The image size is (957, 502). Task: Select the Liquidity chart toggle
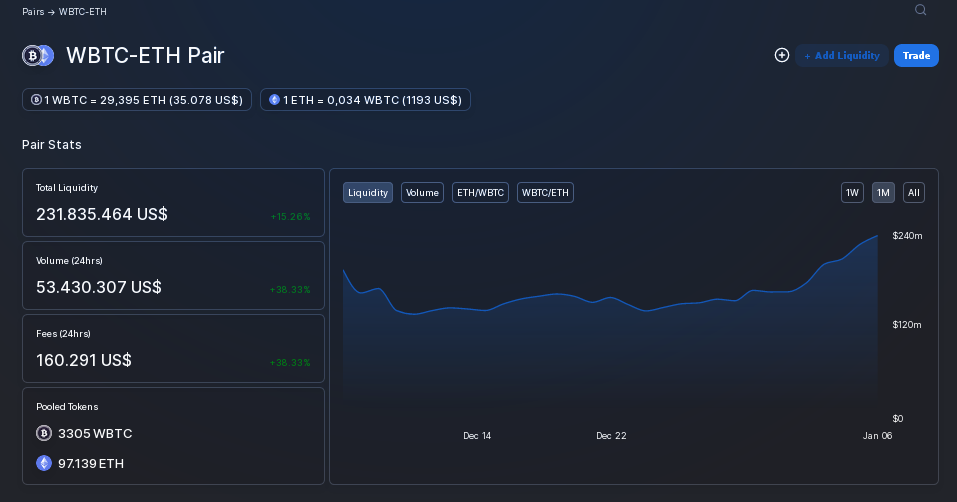(x=368, y=193)
